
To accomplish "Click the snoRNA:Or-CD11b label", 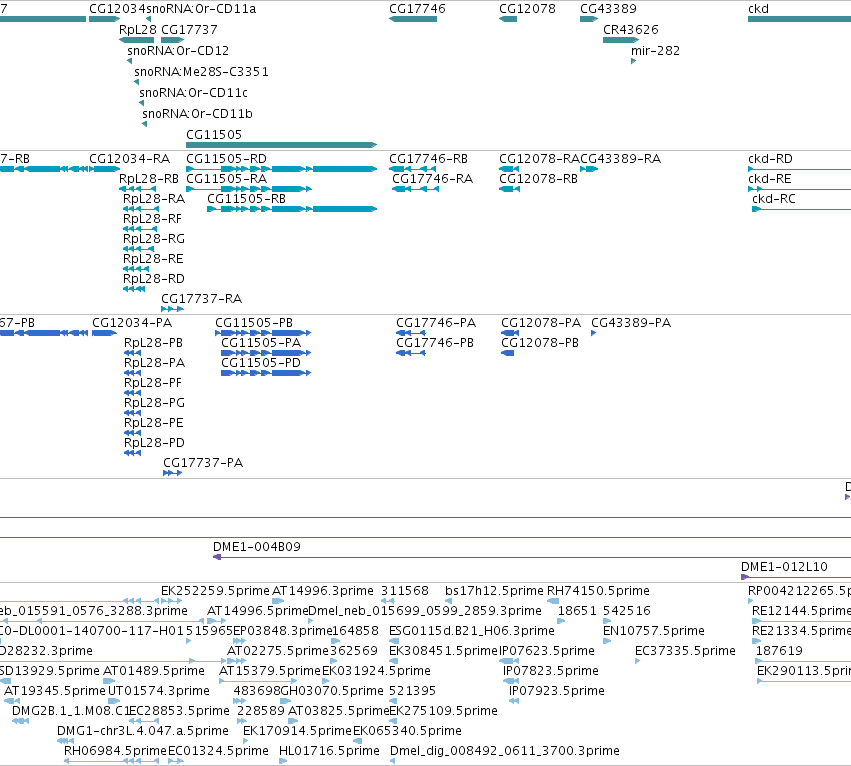I will point(197,113).
